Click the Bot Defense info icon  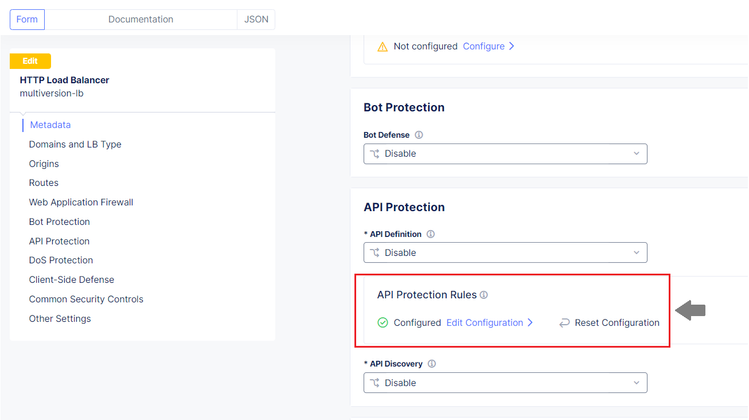pyautogui.click(x=419, y=135)
